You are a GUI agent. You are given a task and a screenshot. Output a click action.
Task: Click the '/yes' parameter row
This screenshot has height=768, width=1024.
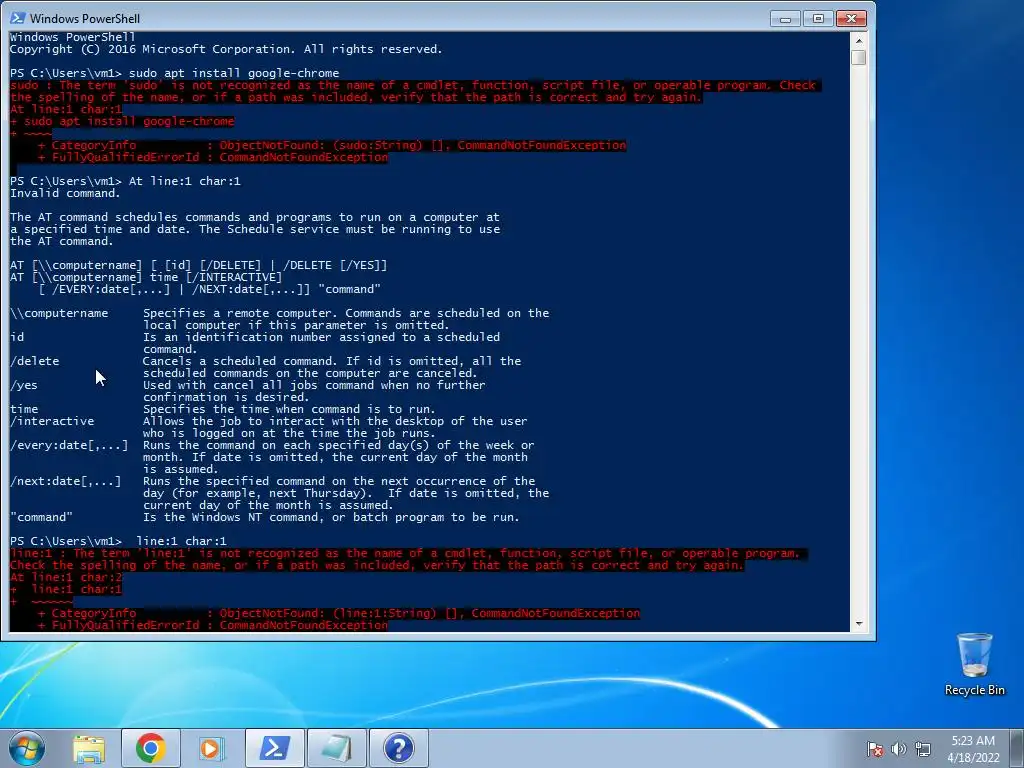[x=248, y=391]
